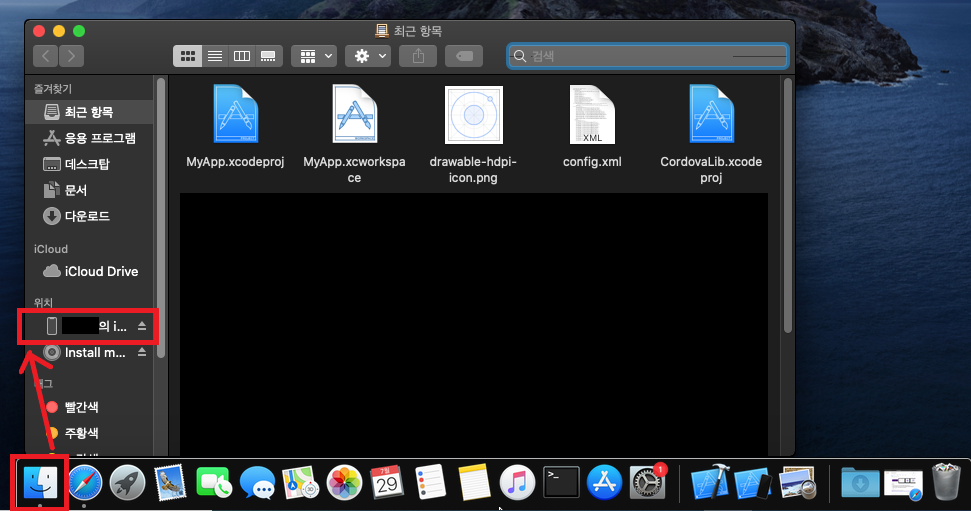The height and width of the screenshot is (511, 971).
Task: Open Safari from the Dock
Action: (84, 483)
